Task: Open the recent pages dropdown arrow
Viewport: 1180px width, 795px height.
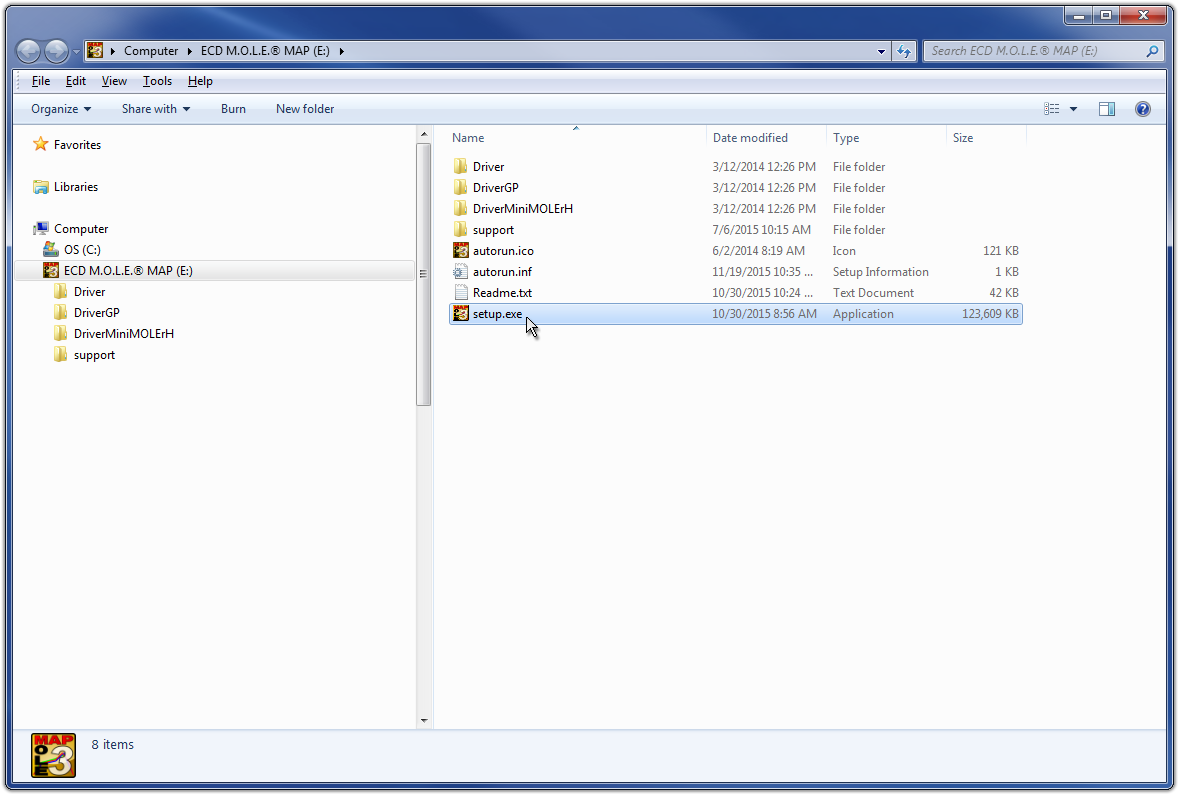Action: [x=76, y=51]
